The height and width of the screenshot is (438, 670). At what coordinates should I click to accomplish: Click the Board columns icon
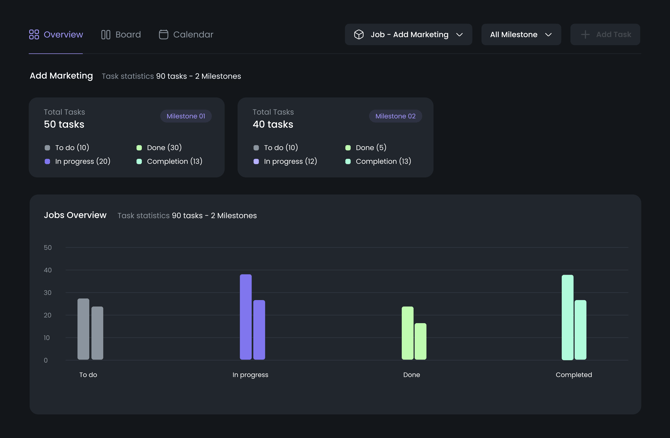[x=106, y=35]
